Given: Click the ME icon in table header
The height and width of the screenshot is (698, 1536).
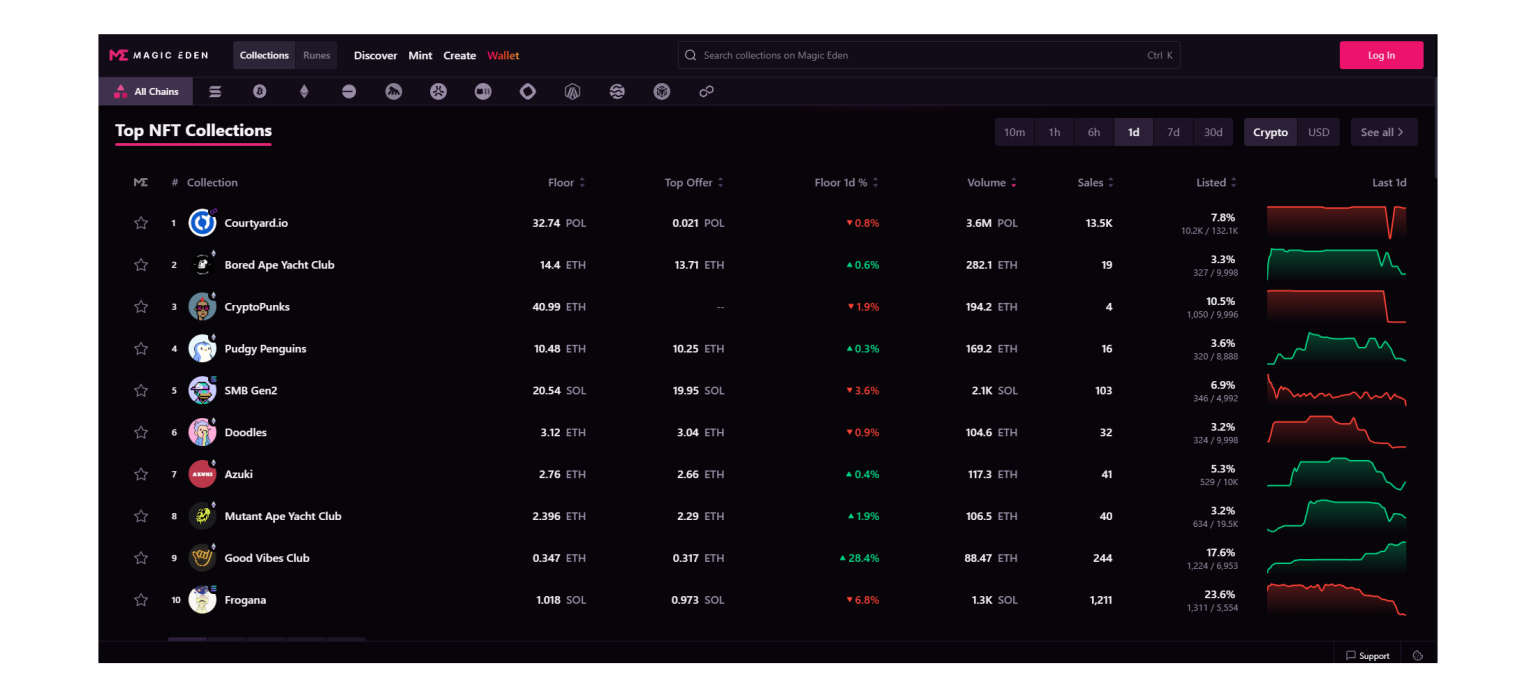Looking at the screenshot, I should click(141, 182).
